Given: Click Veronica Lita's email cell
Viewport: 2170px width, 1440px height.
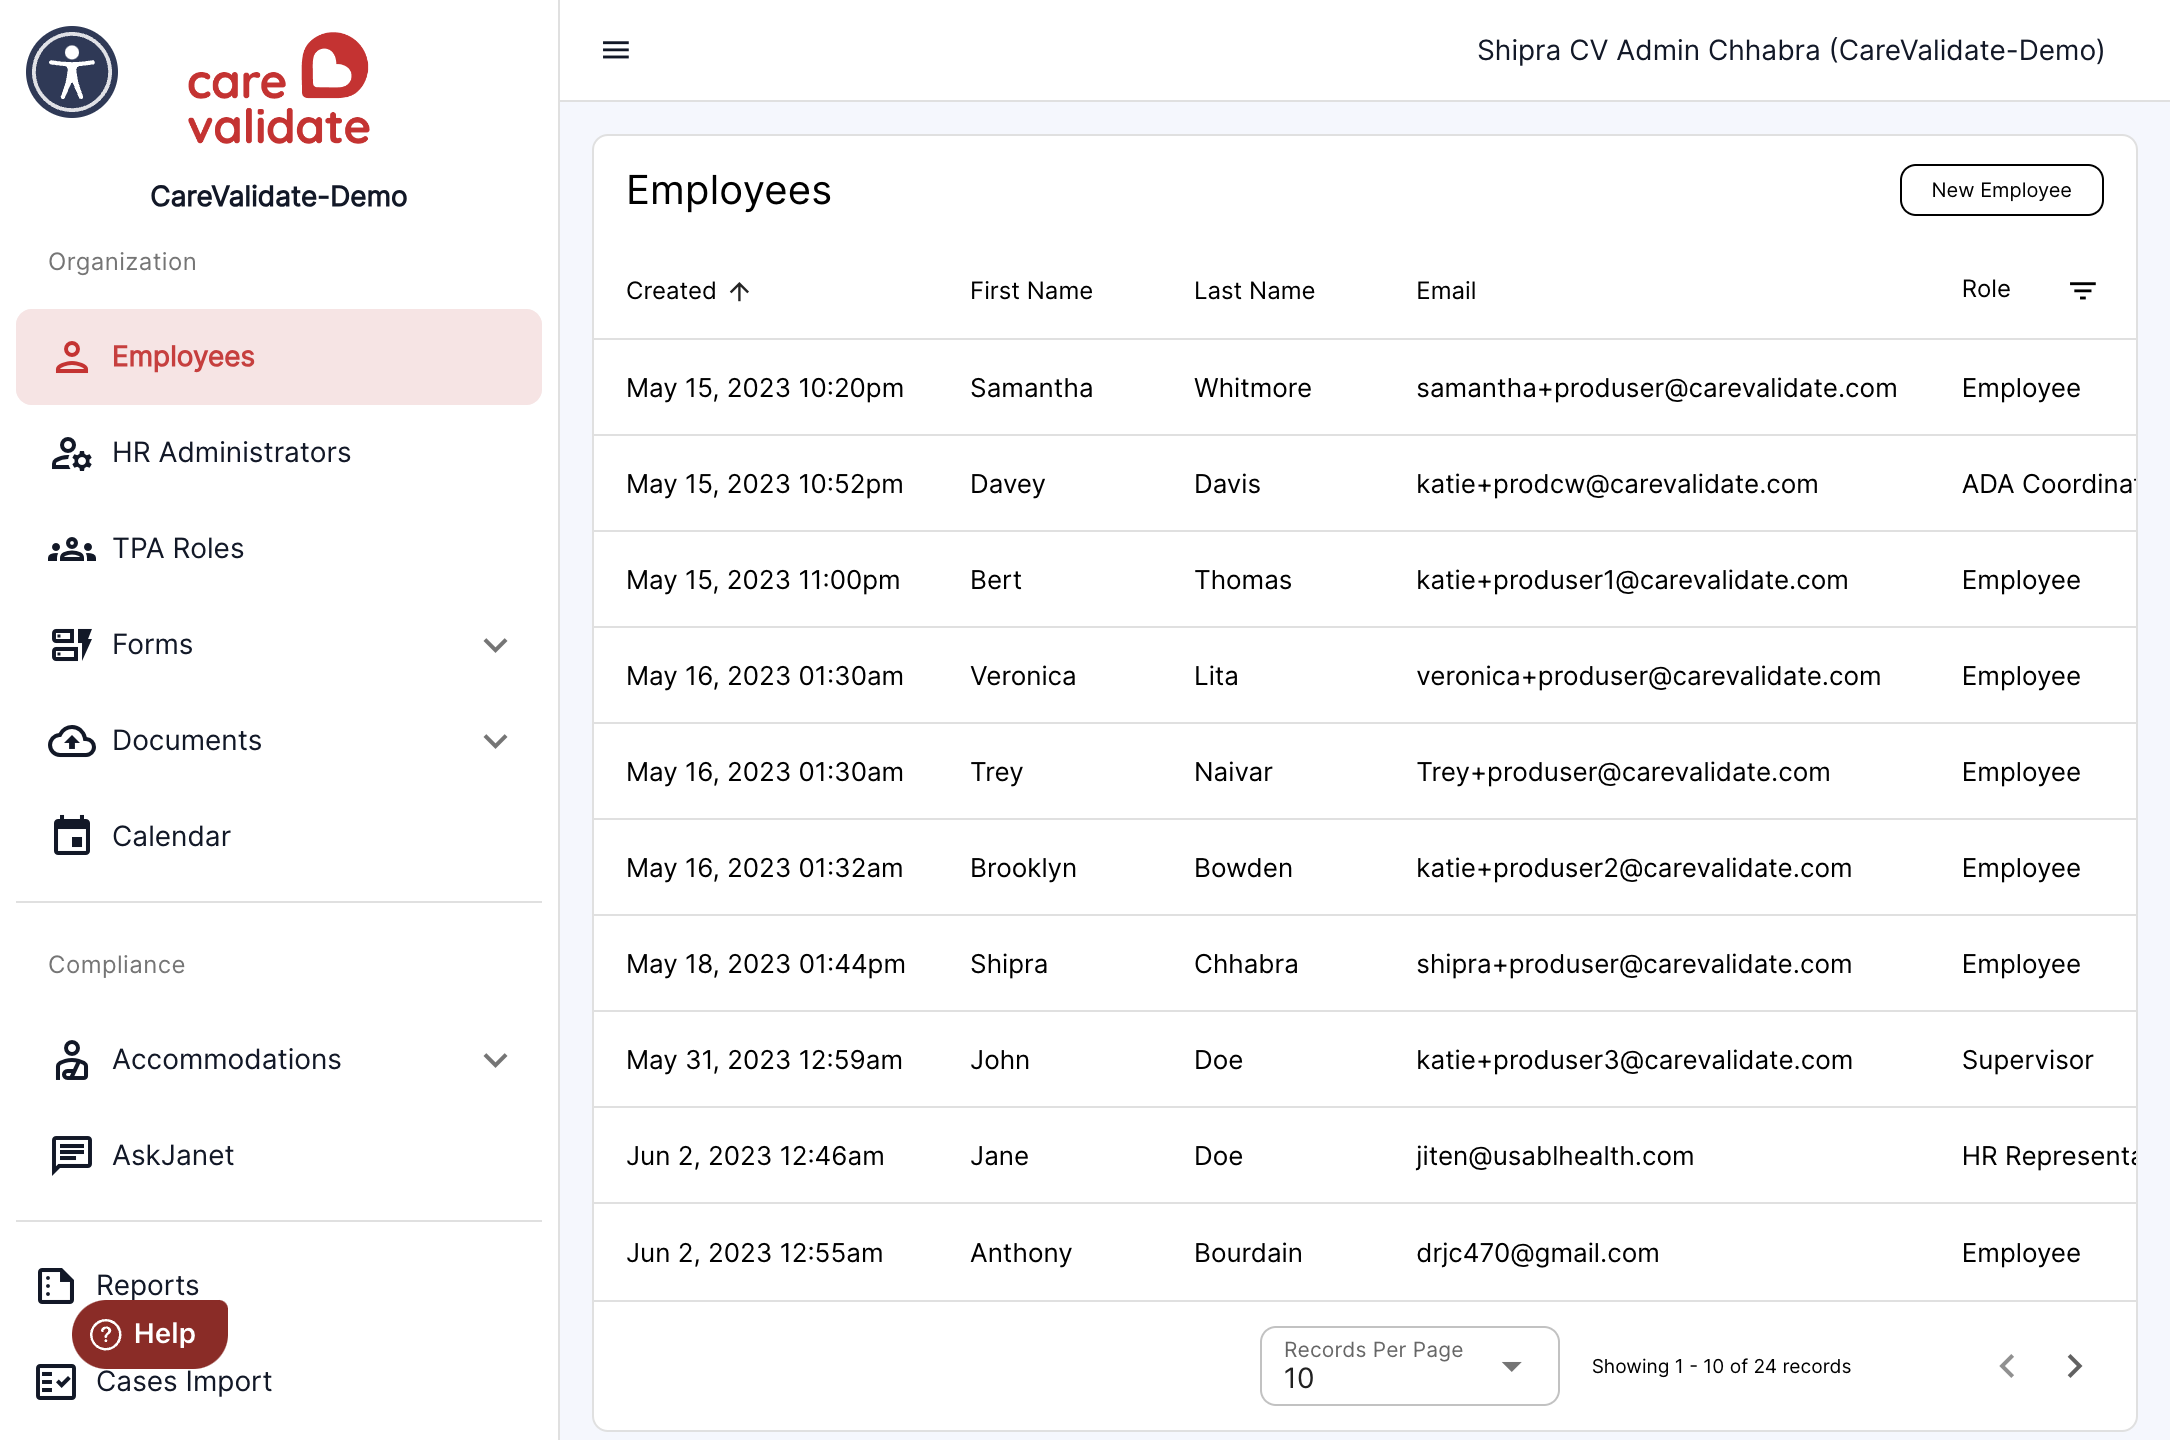Looking at the screenshot, I should (x=1648, y=676).
